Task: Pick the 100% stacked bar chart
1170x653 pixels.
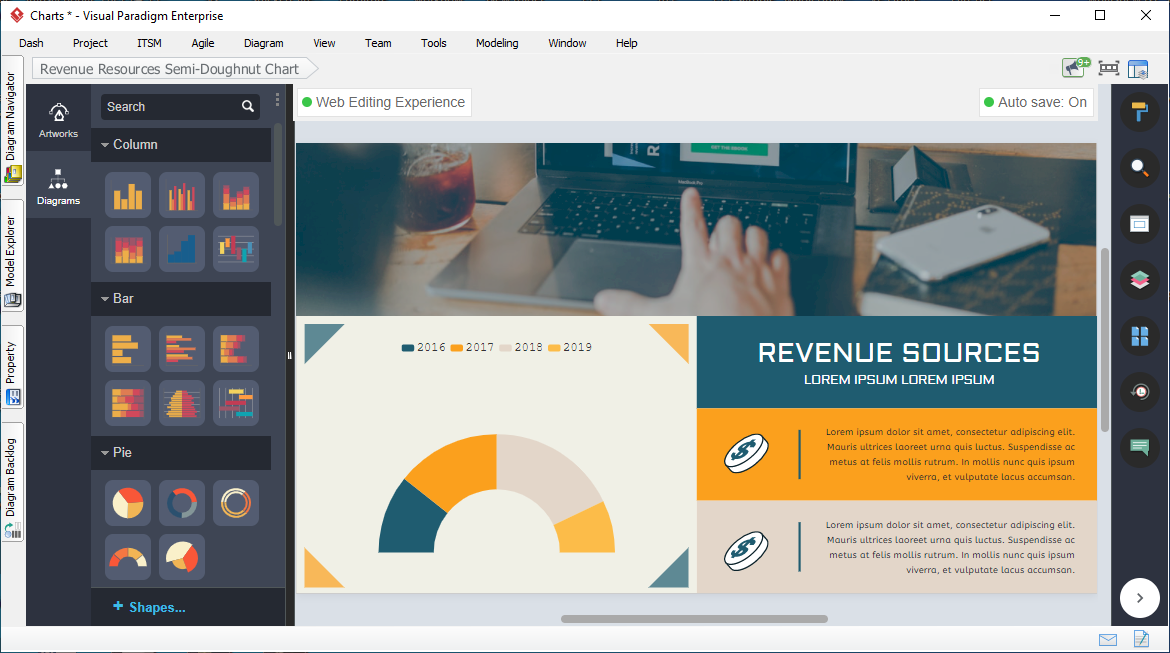Action: click(x=128, y=403)
